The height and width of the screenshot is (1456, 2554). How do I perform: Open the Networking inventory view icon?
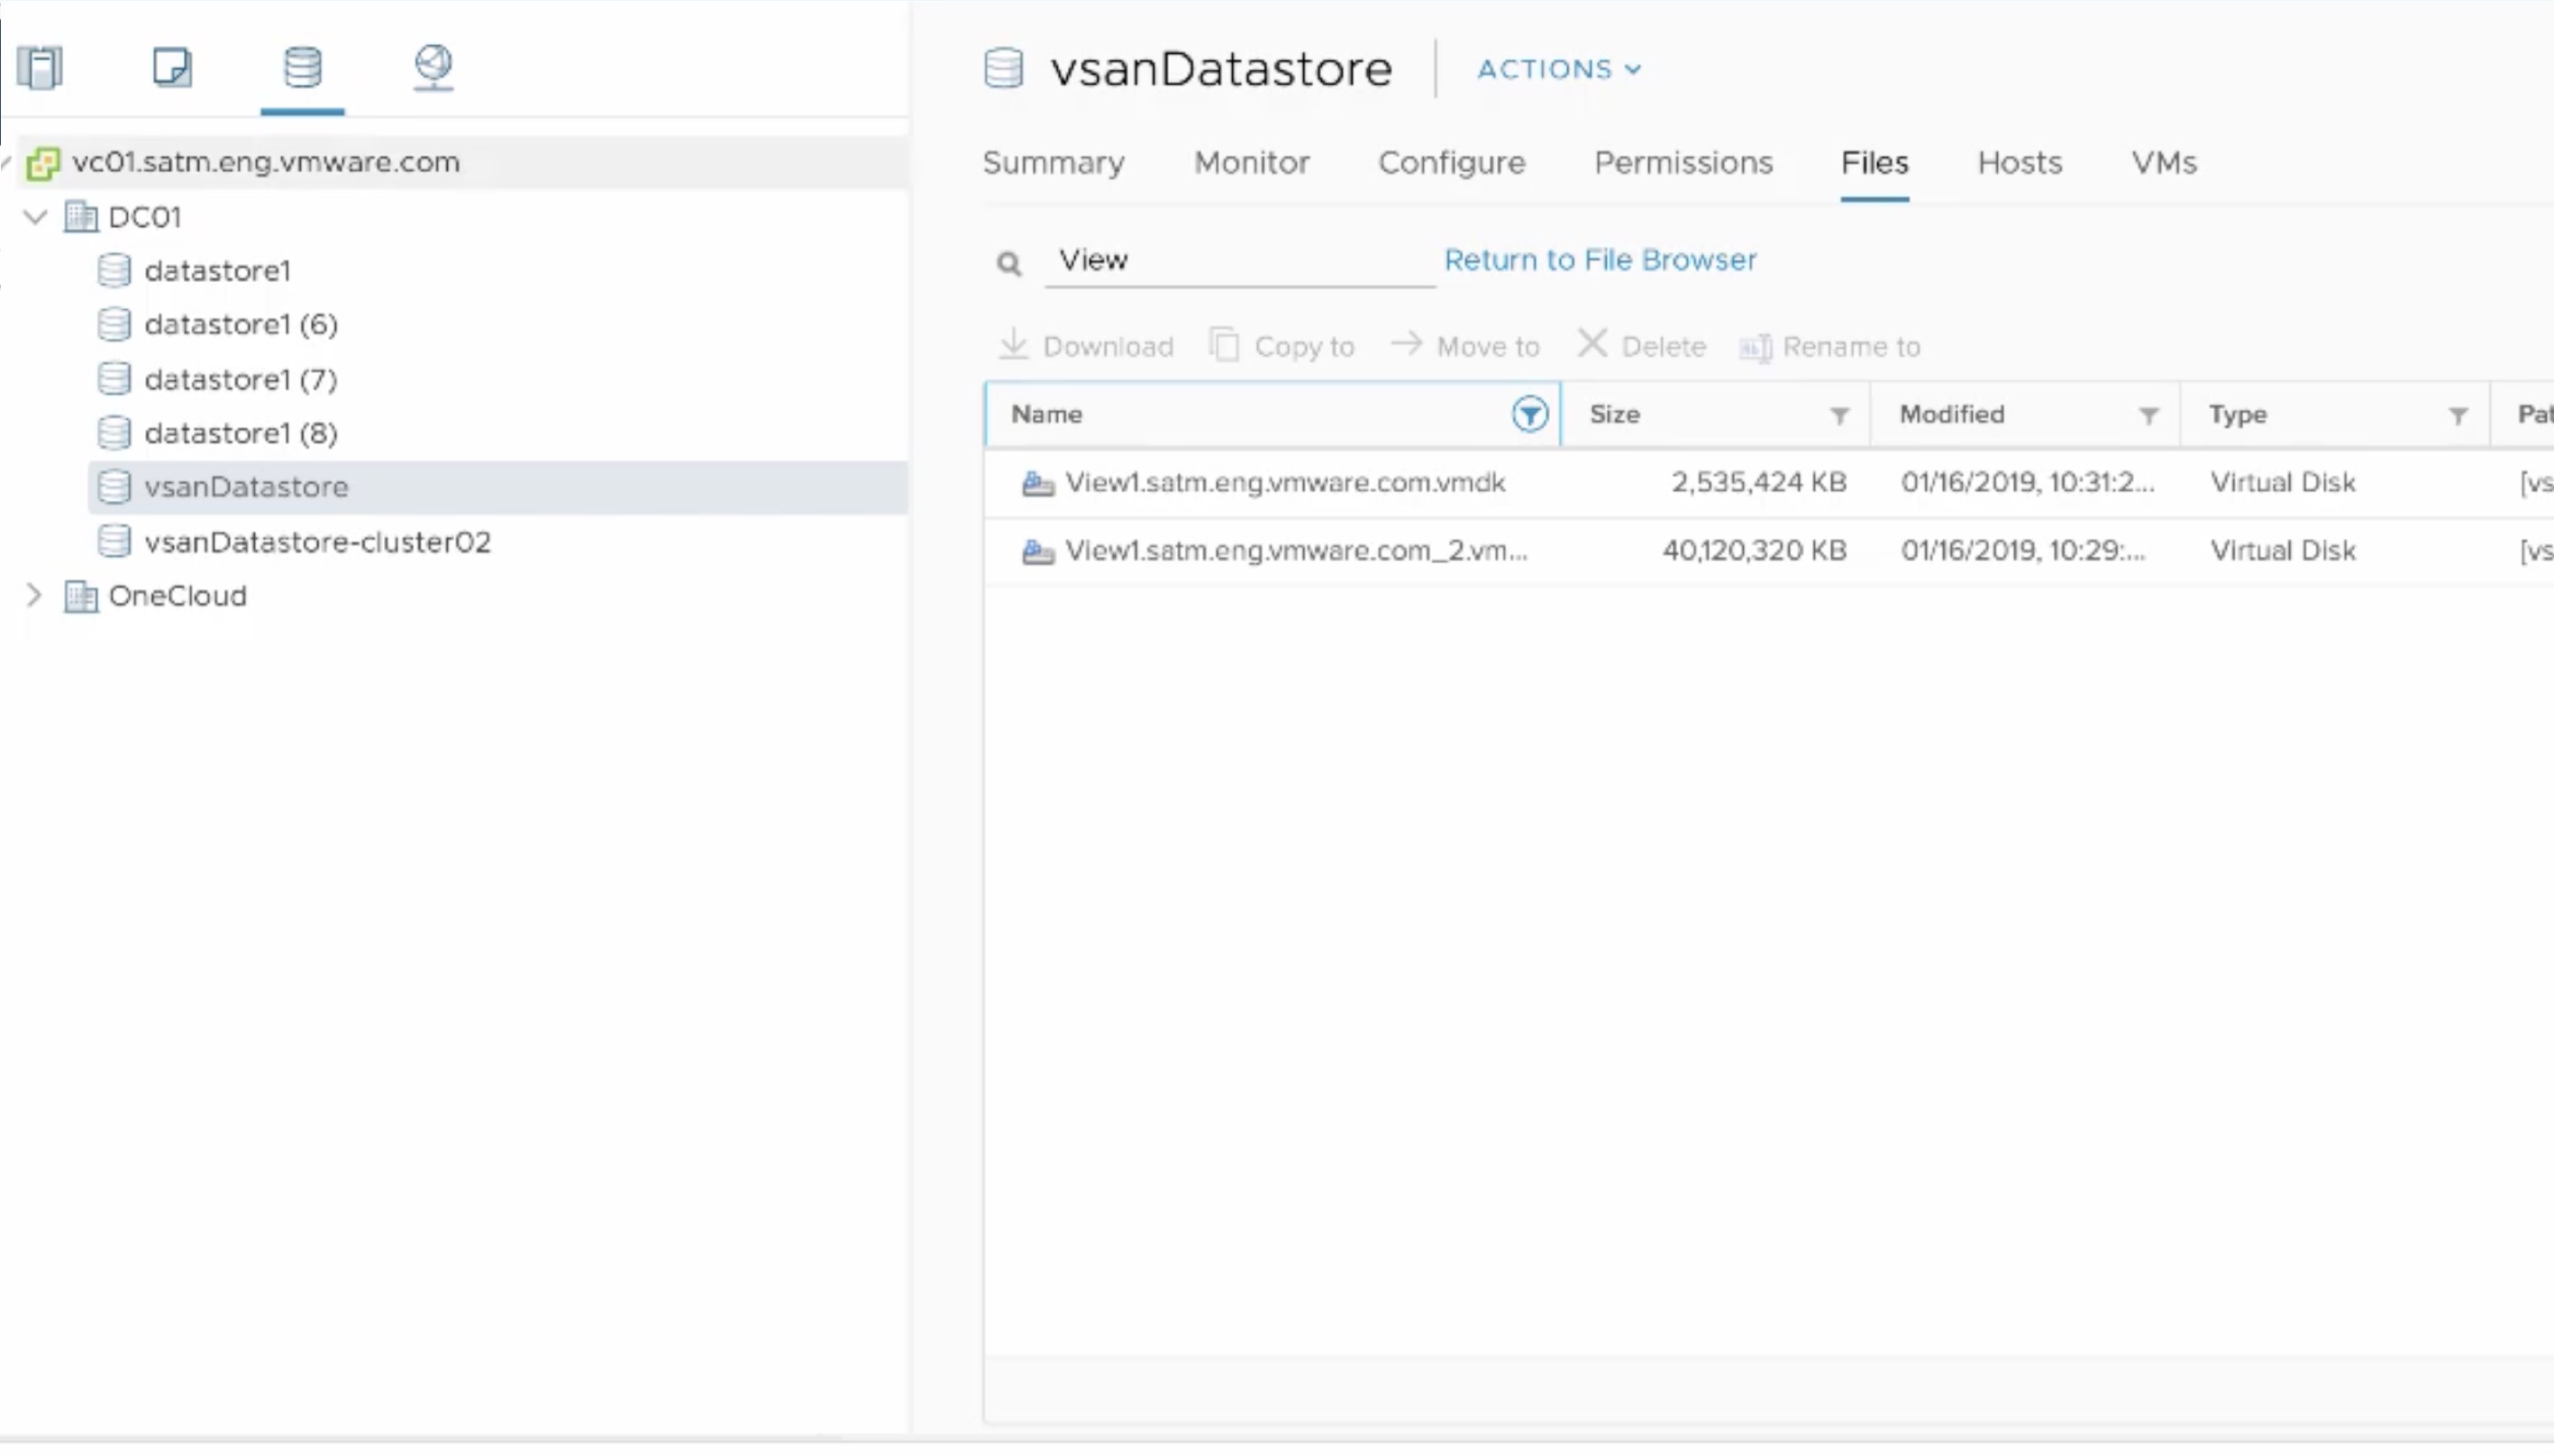coord(433,68)
